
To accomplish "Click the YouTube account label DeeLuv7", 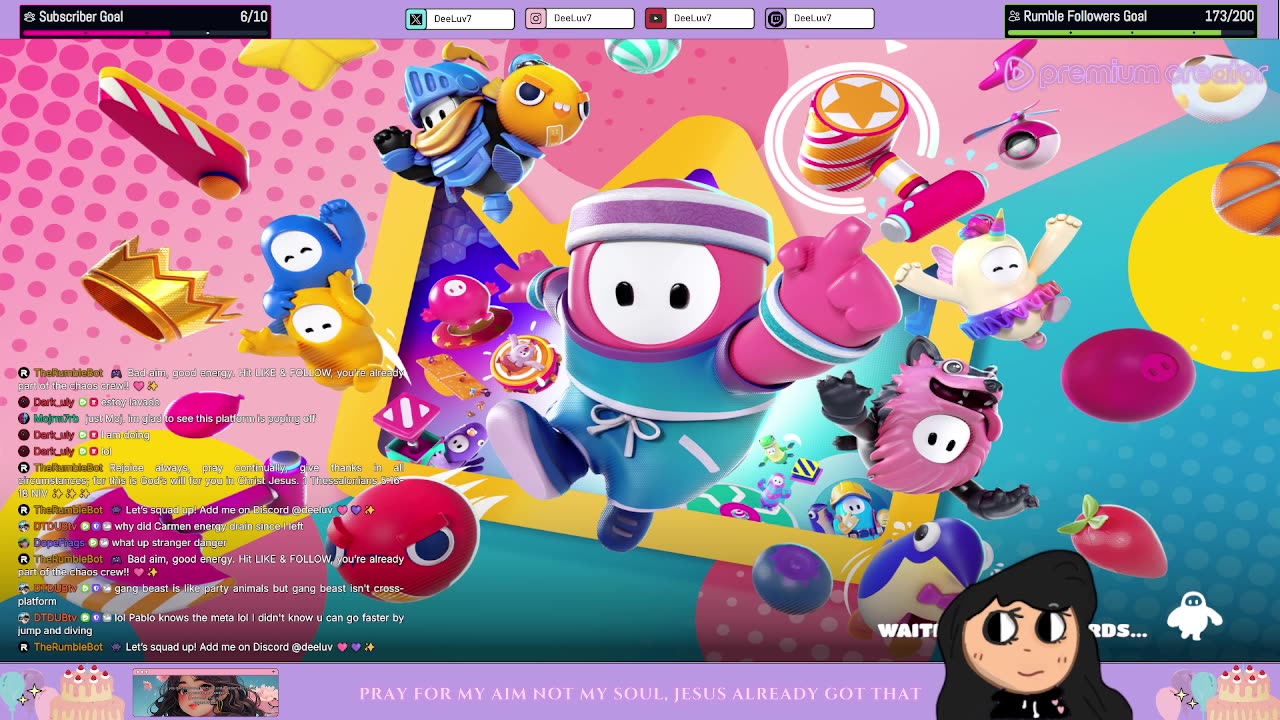I will [693, 18].
